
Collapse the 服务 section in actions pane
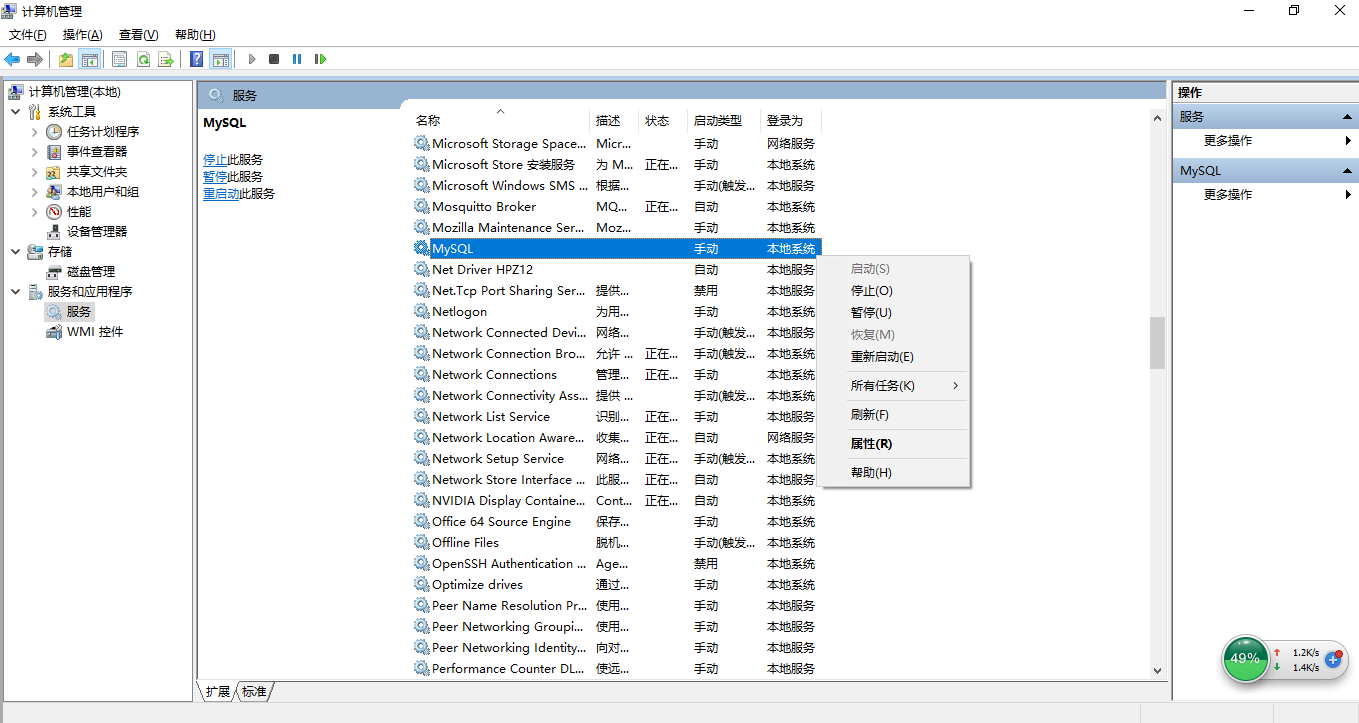point(1347,117)
